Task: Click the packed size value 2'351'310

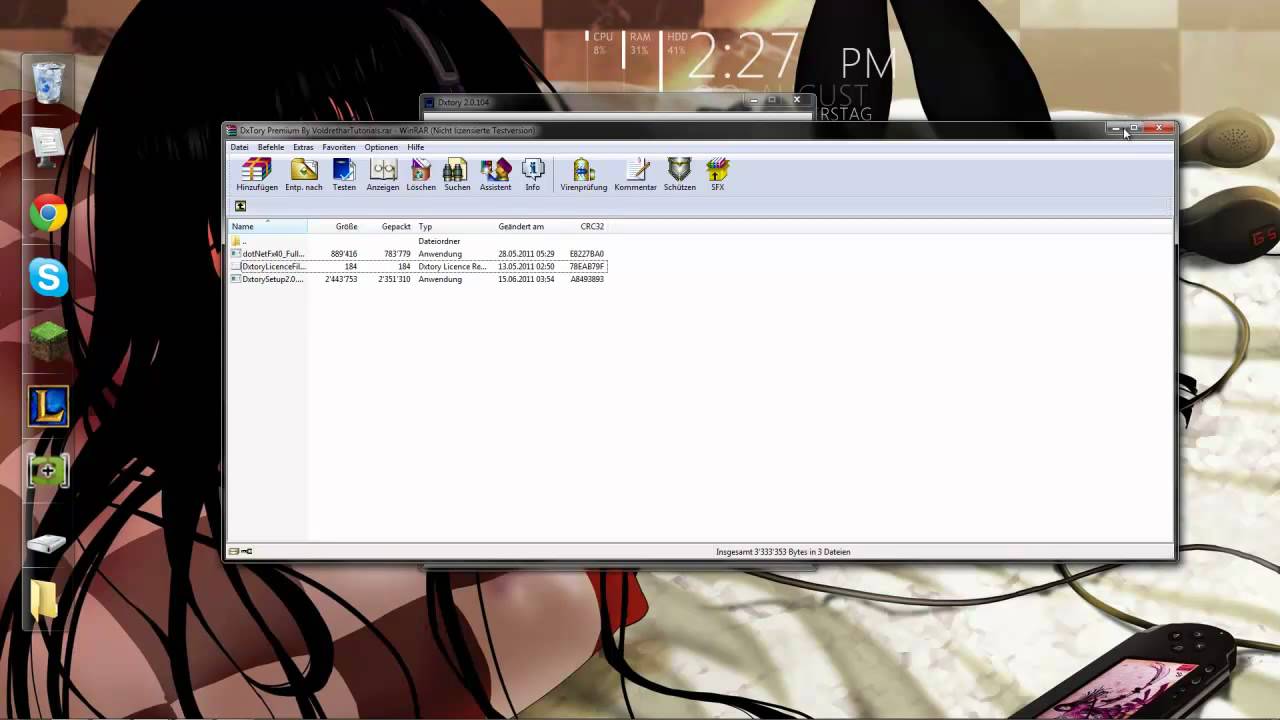Action: 394,279
